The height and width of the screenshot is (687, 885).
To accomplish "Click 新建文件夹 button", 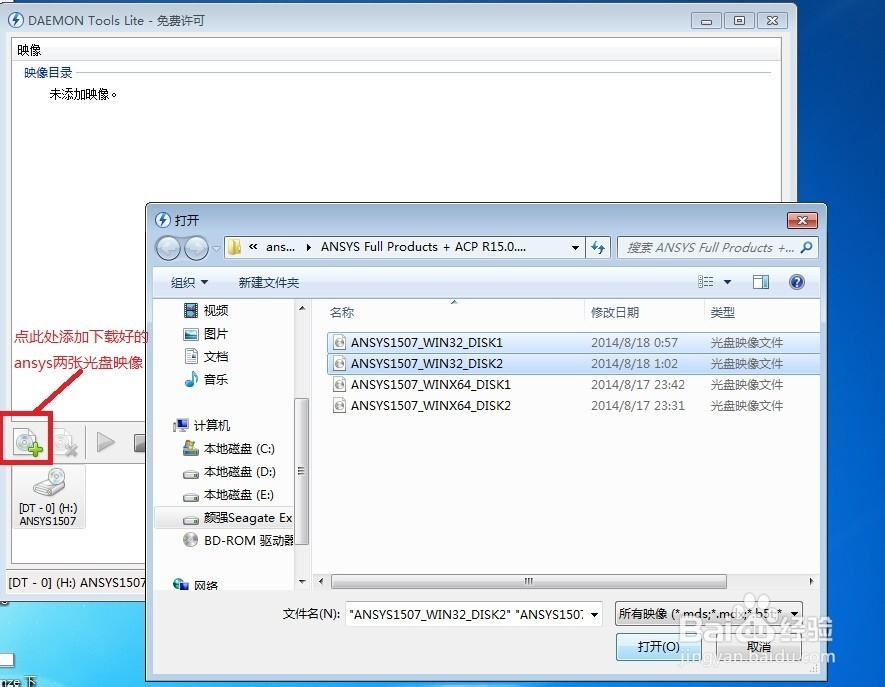I will click(269, 282).
